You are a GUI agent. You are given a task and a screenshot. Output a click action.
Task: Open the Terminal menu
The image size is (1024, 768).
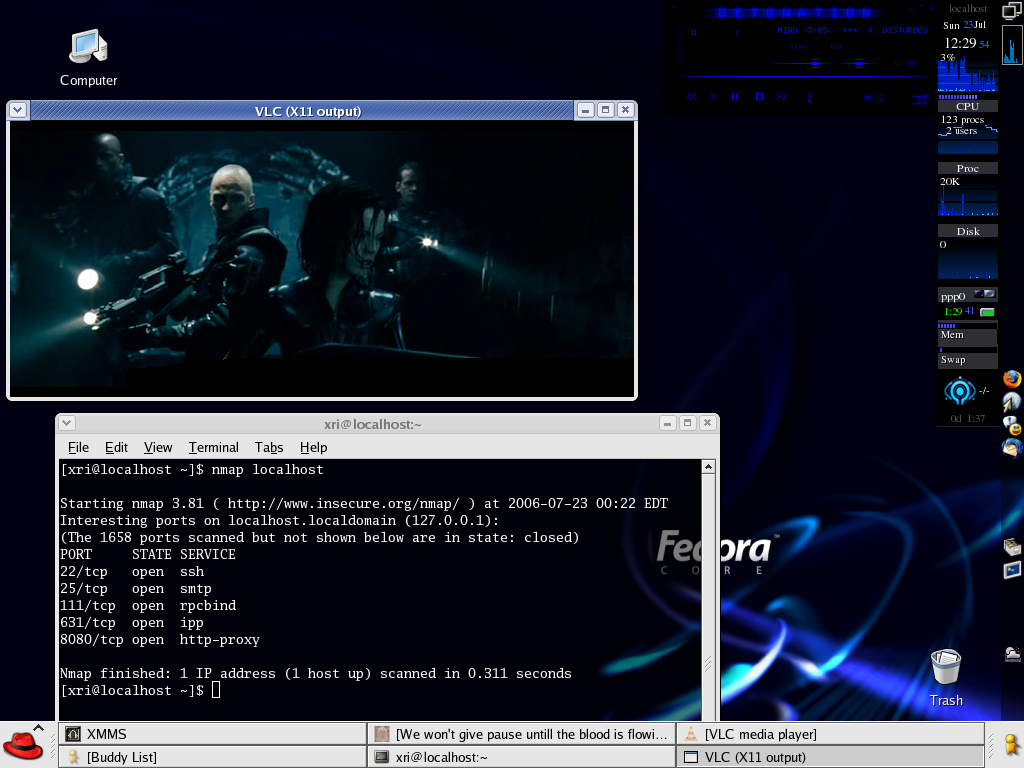pyautogui.click(x=214, y=447)
